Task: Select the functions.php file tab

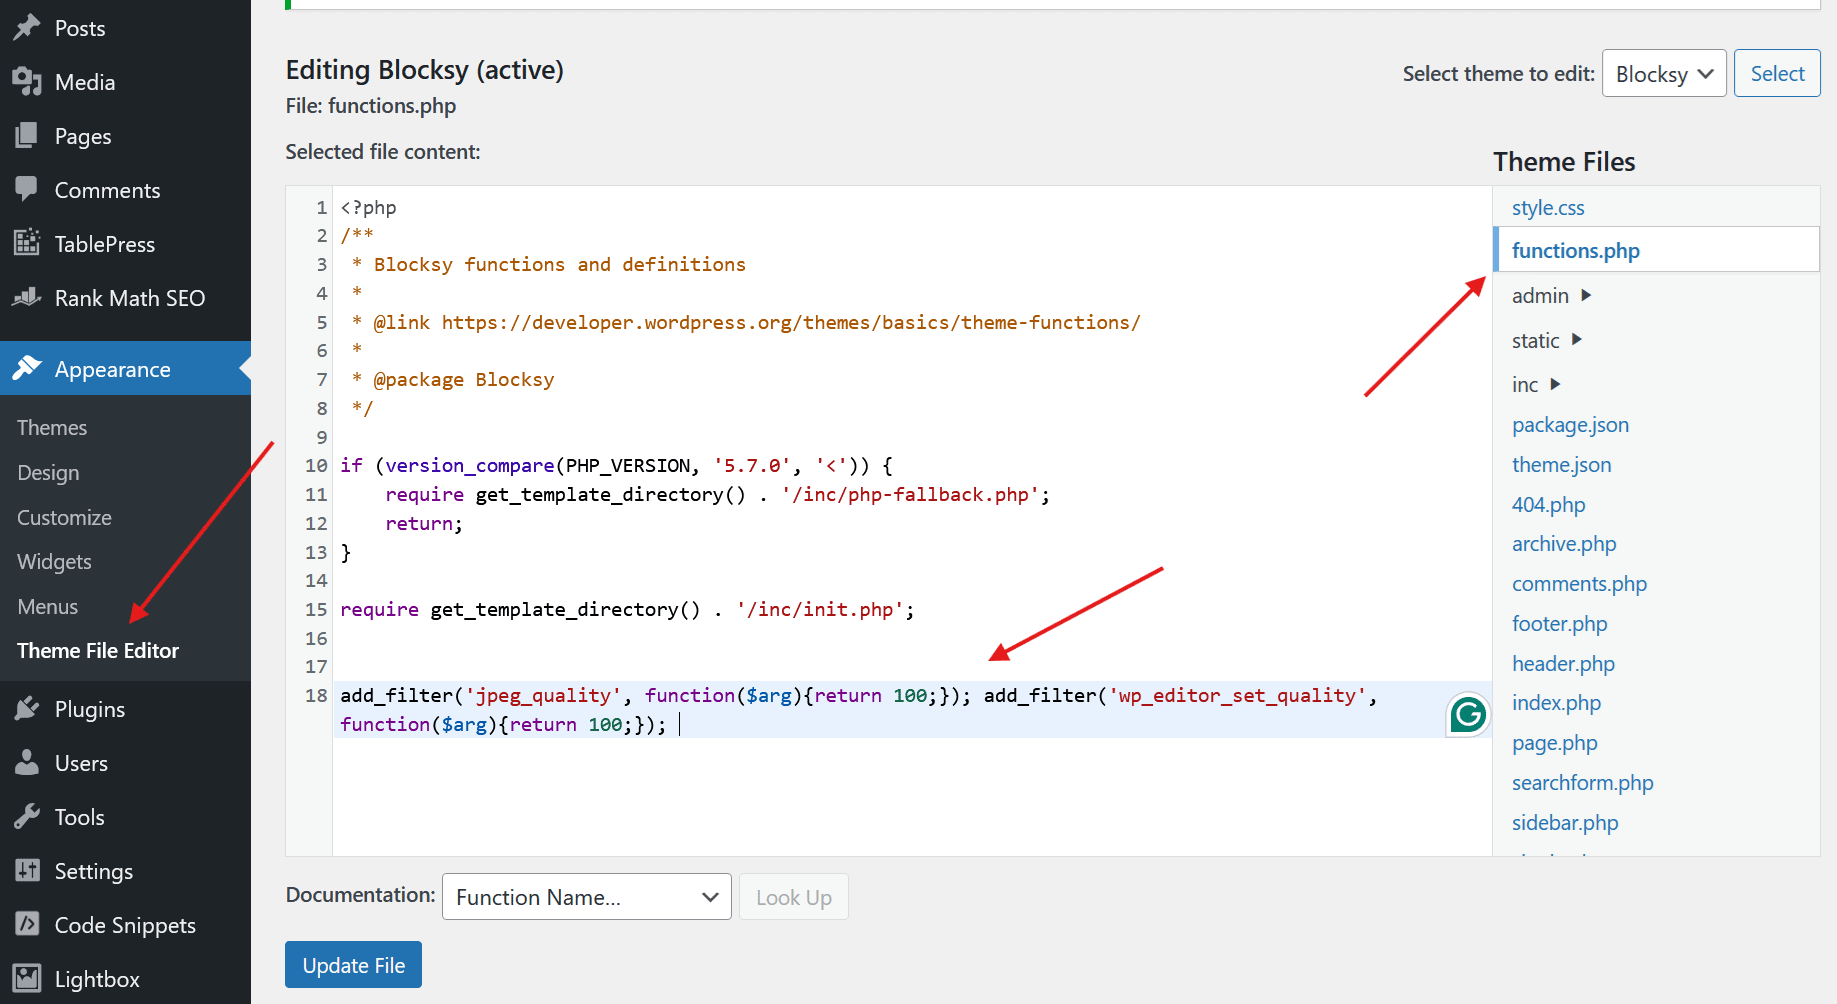Action: pyautogui.click(x=1575, y=250)
